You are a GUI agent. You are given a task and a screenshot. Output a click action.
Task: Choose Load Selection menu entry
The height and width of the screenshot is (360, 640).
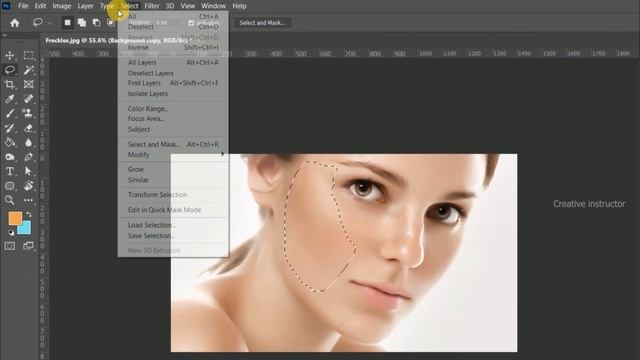click(173, 225)
